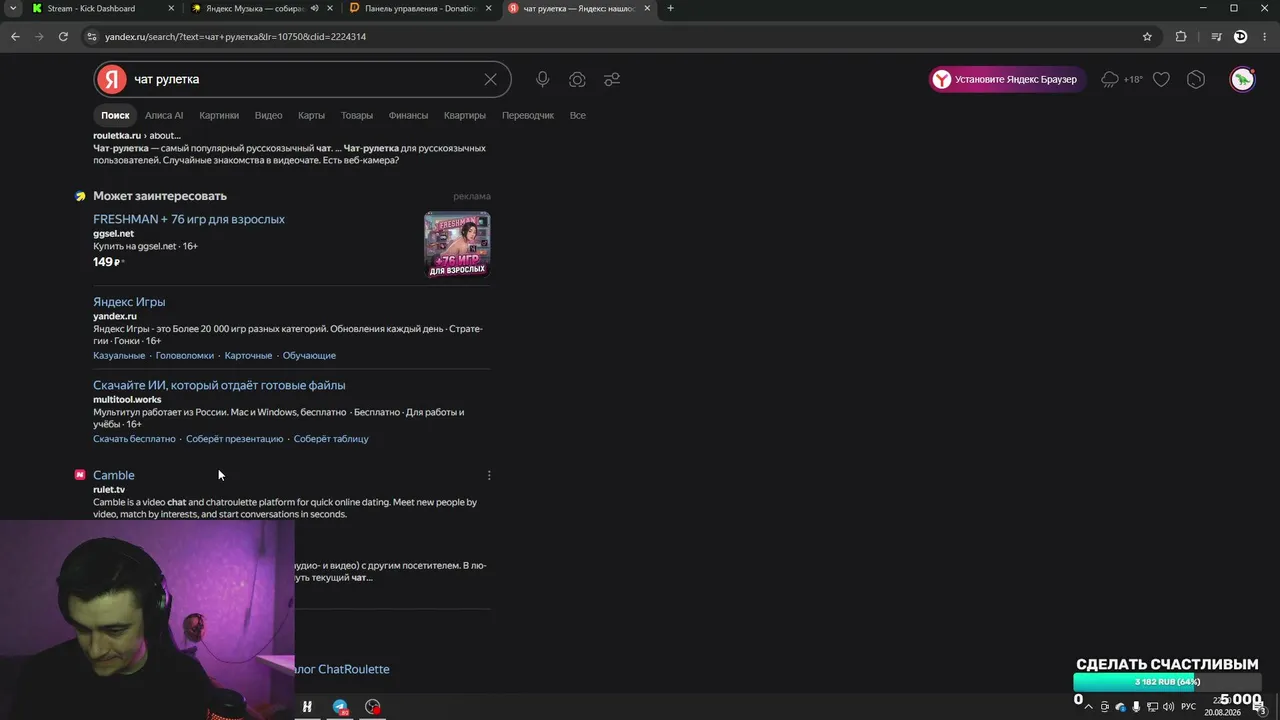
Task: Open the Camble search result
Action: [x=113, y=475]
